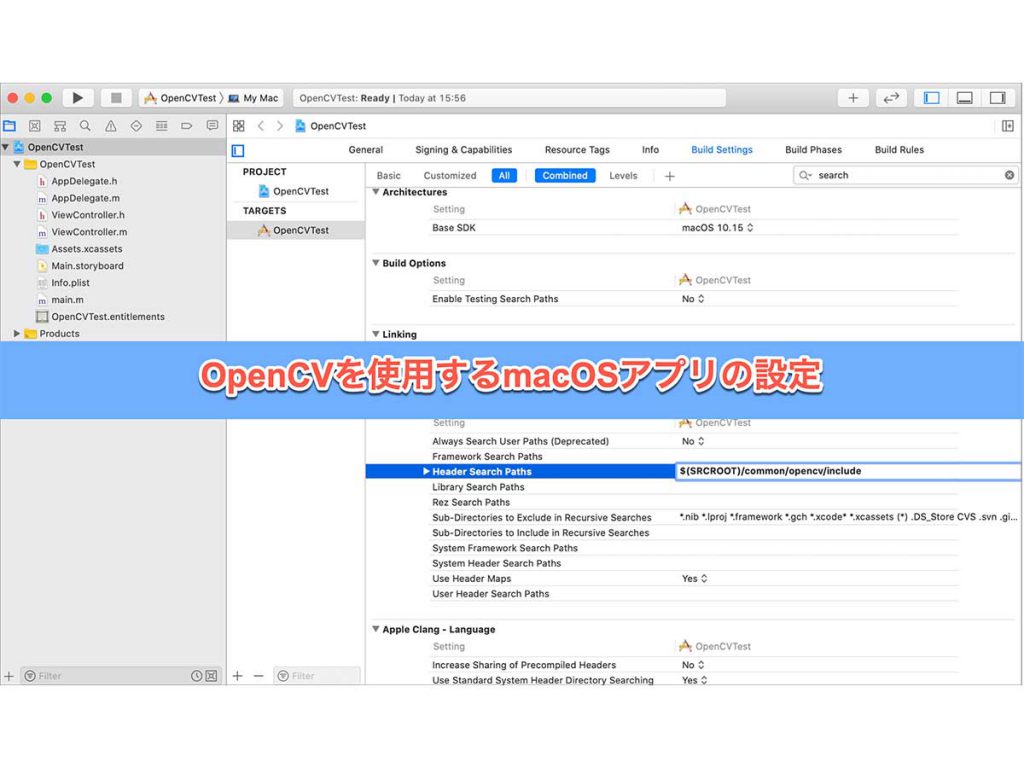Open the related items grid menu
1024x768 pixels.
(x=239, y=126)
